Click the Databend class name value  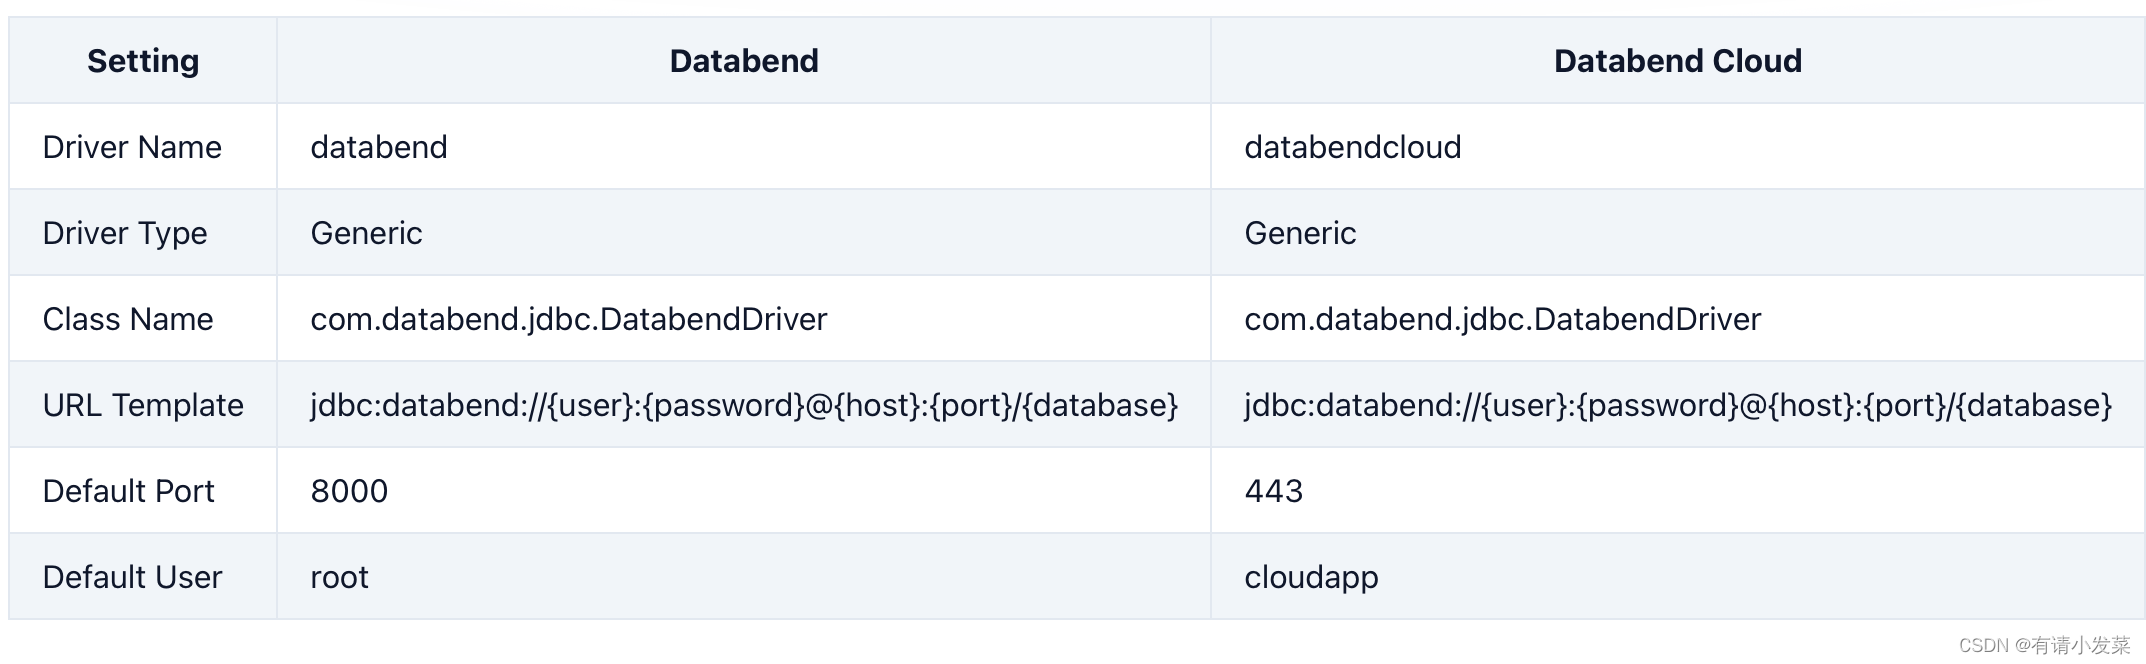568,319
